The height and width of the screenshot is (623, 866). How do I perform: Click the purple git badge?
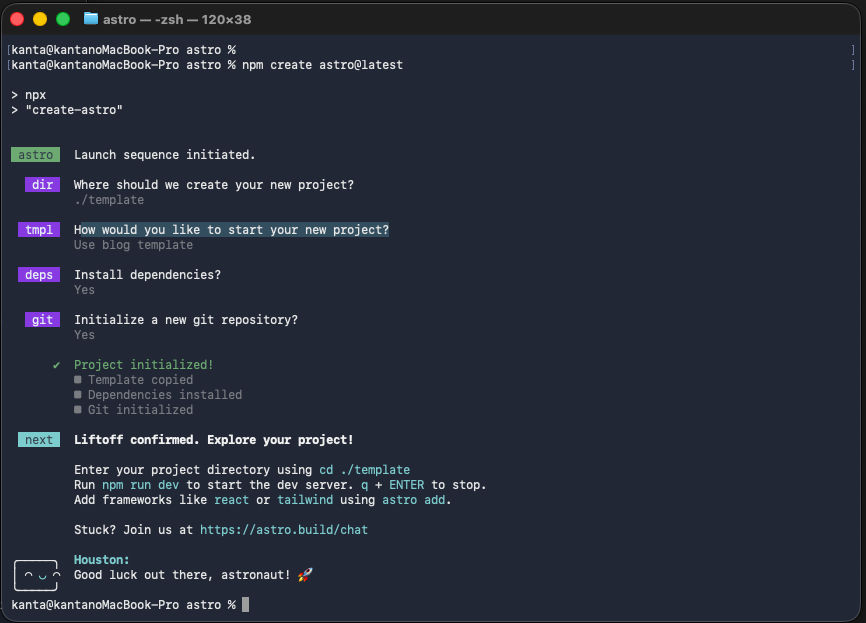tap(43, 320)
